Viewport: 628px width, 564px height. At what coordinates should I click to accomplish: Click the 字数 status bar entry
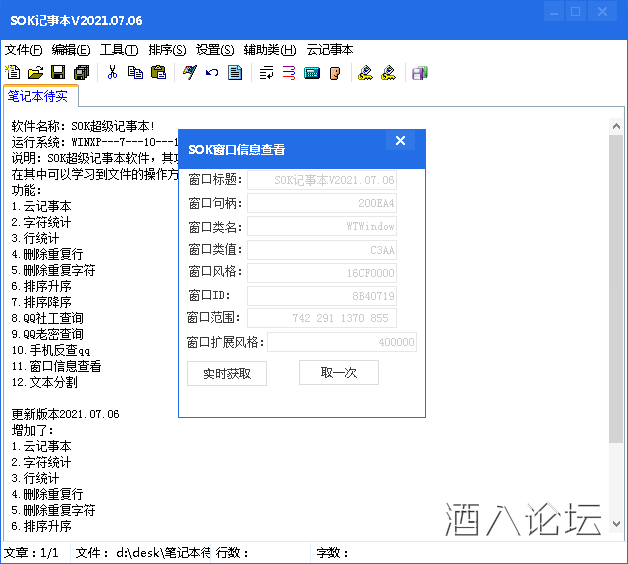(332, 553)
